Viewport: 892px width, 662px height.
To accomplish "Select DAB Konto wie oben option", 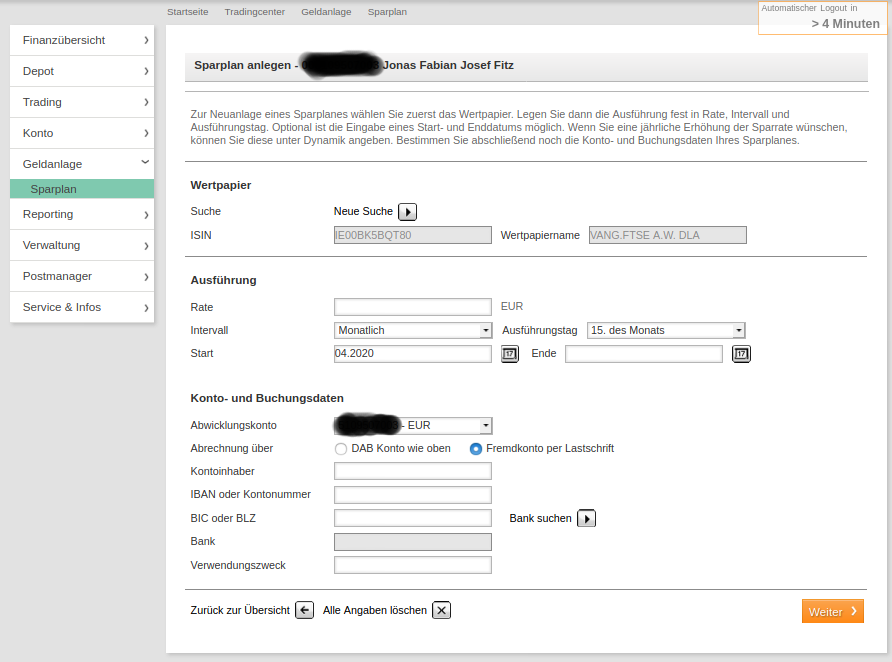I will [341, 449].
